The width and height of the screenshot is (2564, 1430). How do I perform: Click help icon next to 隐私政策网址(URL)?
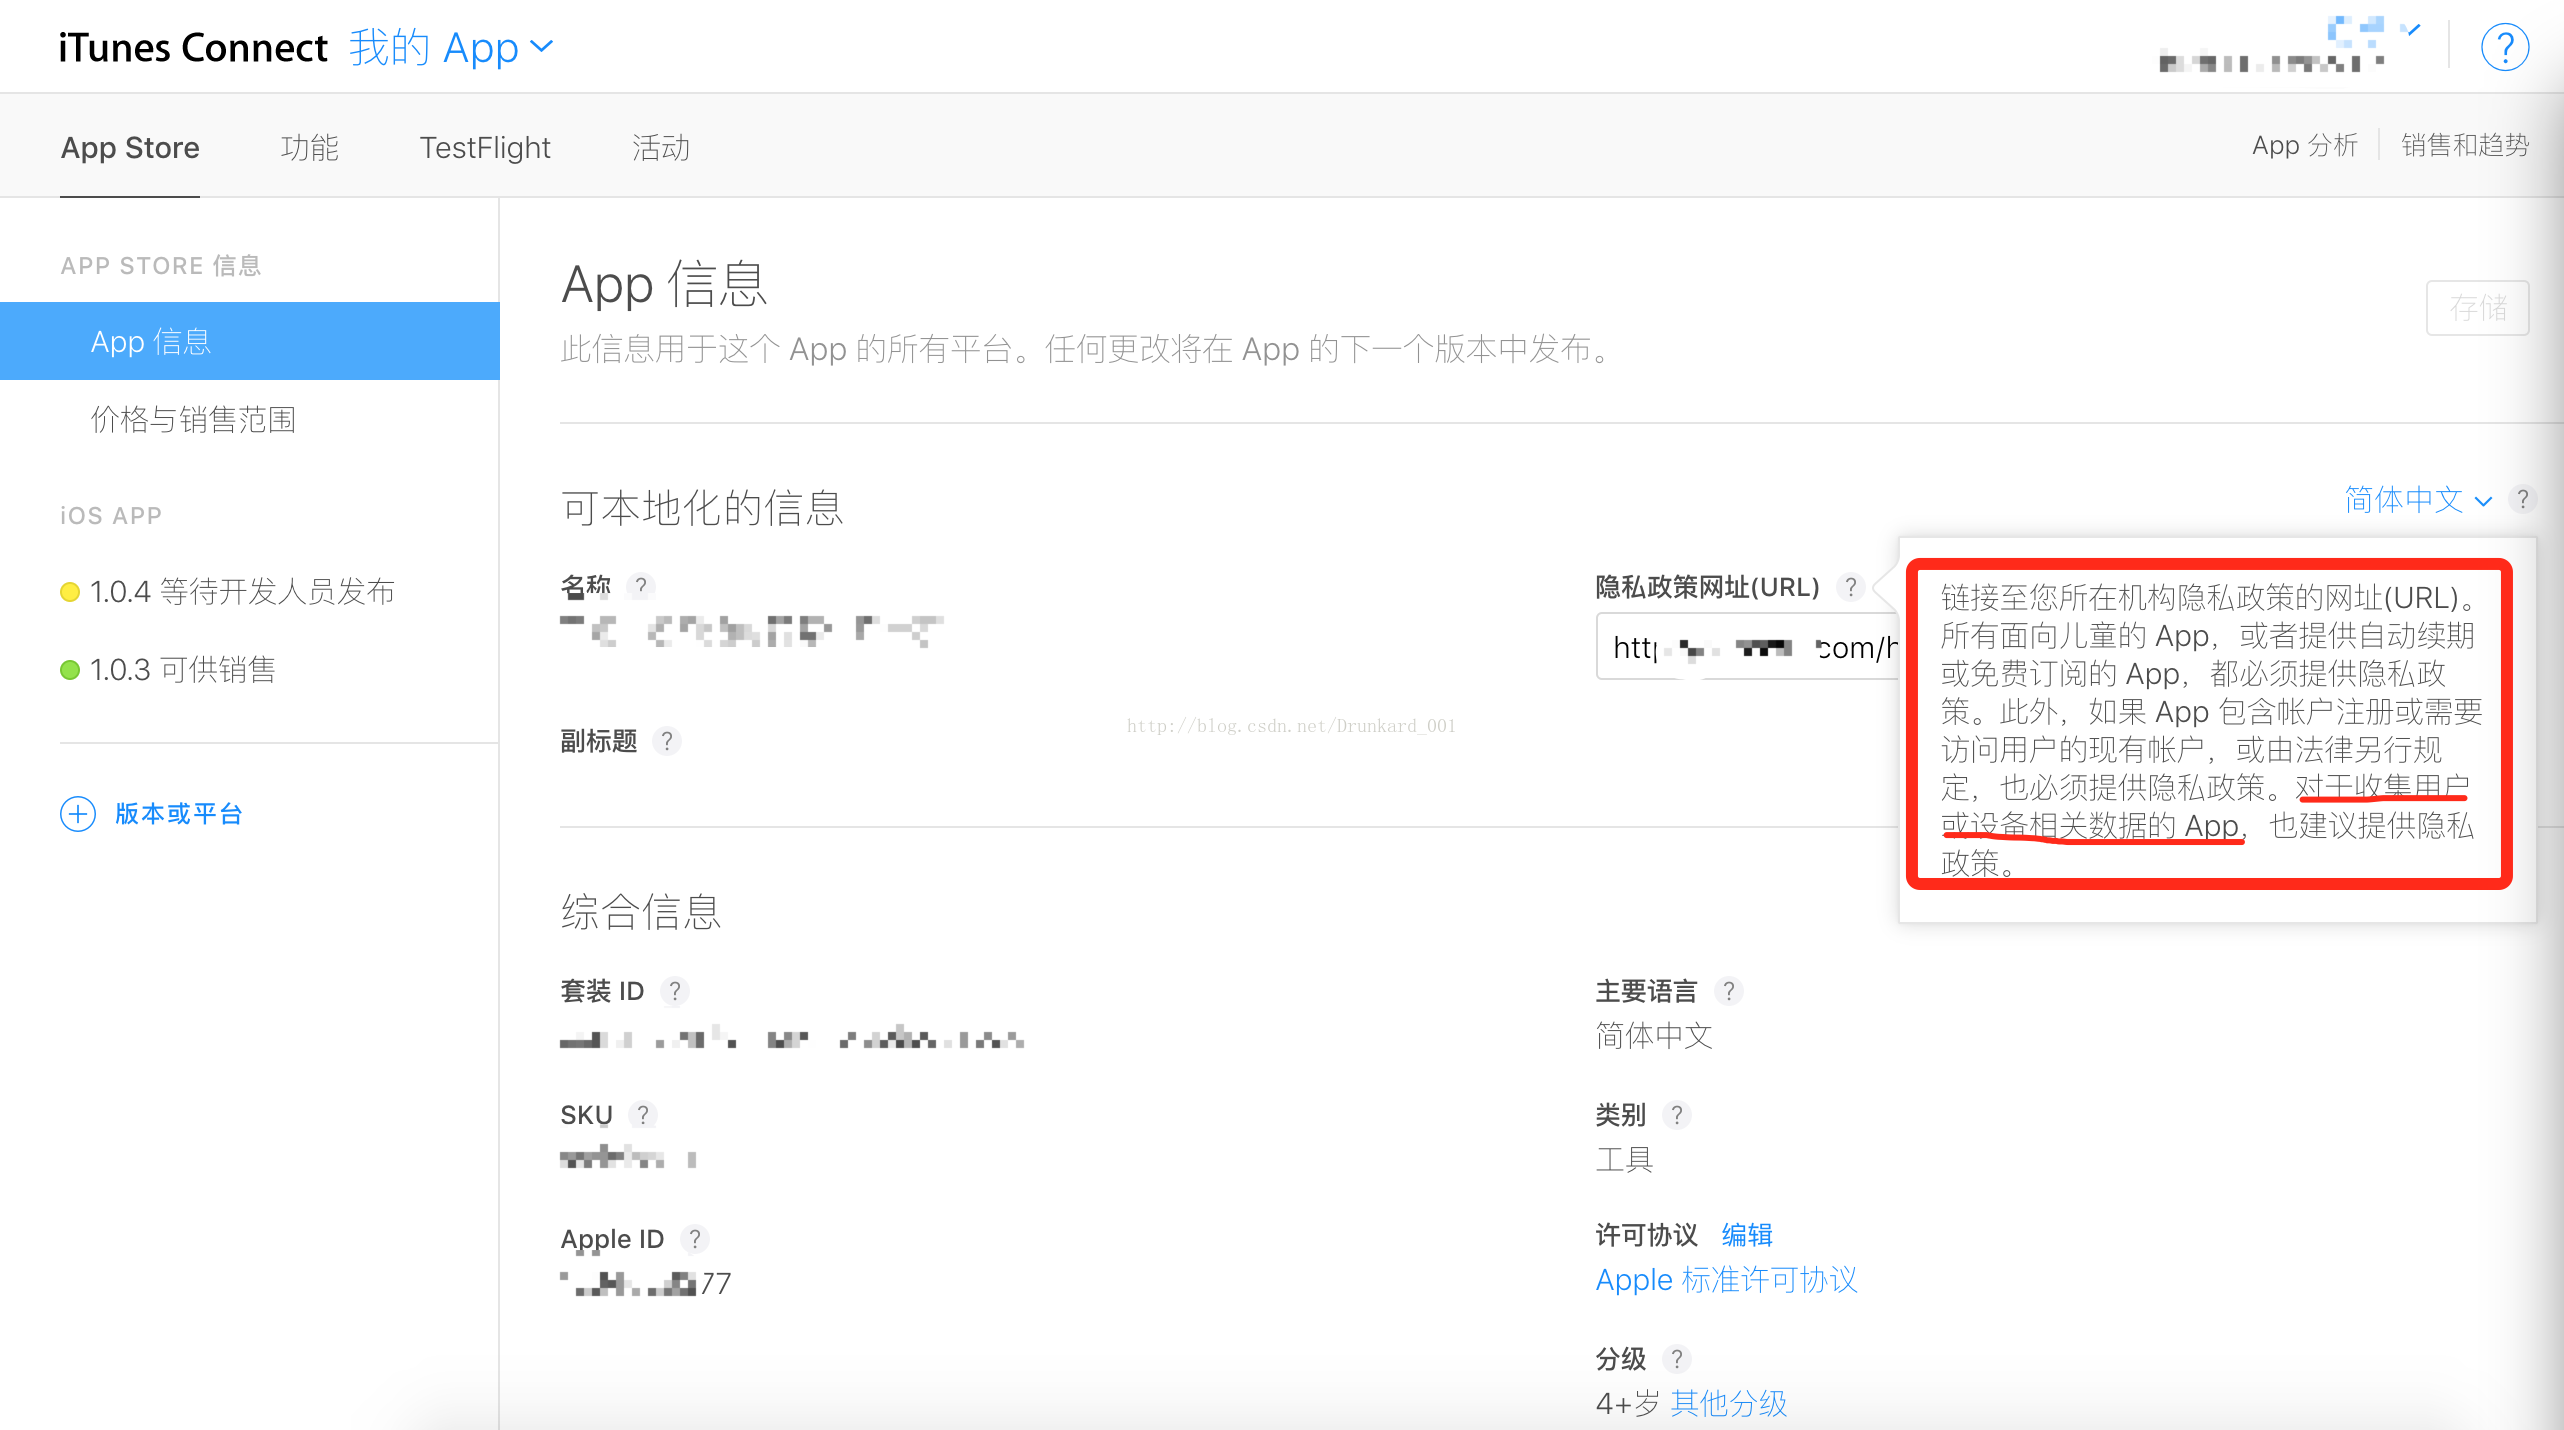click(1851, 587)
